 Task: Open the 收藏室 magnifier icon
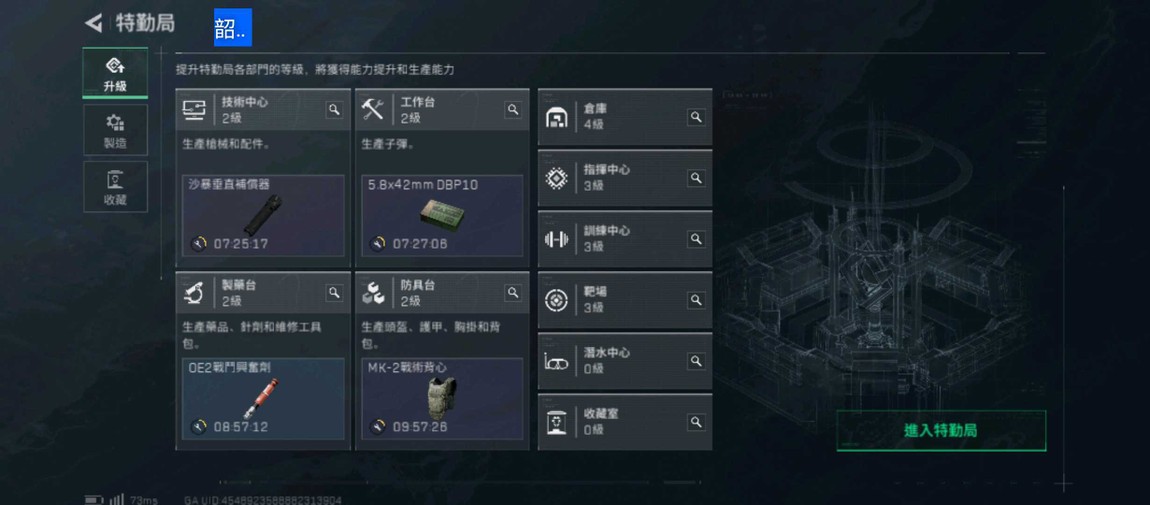point(696,422)
